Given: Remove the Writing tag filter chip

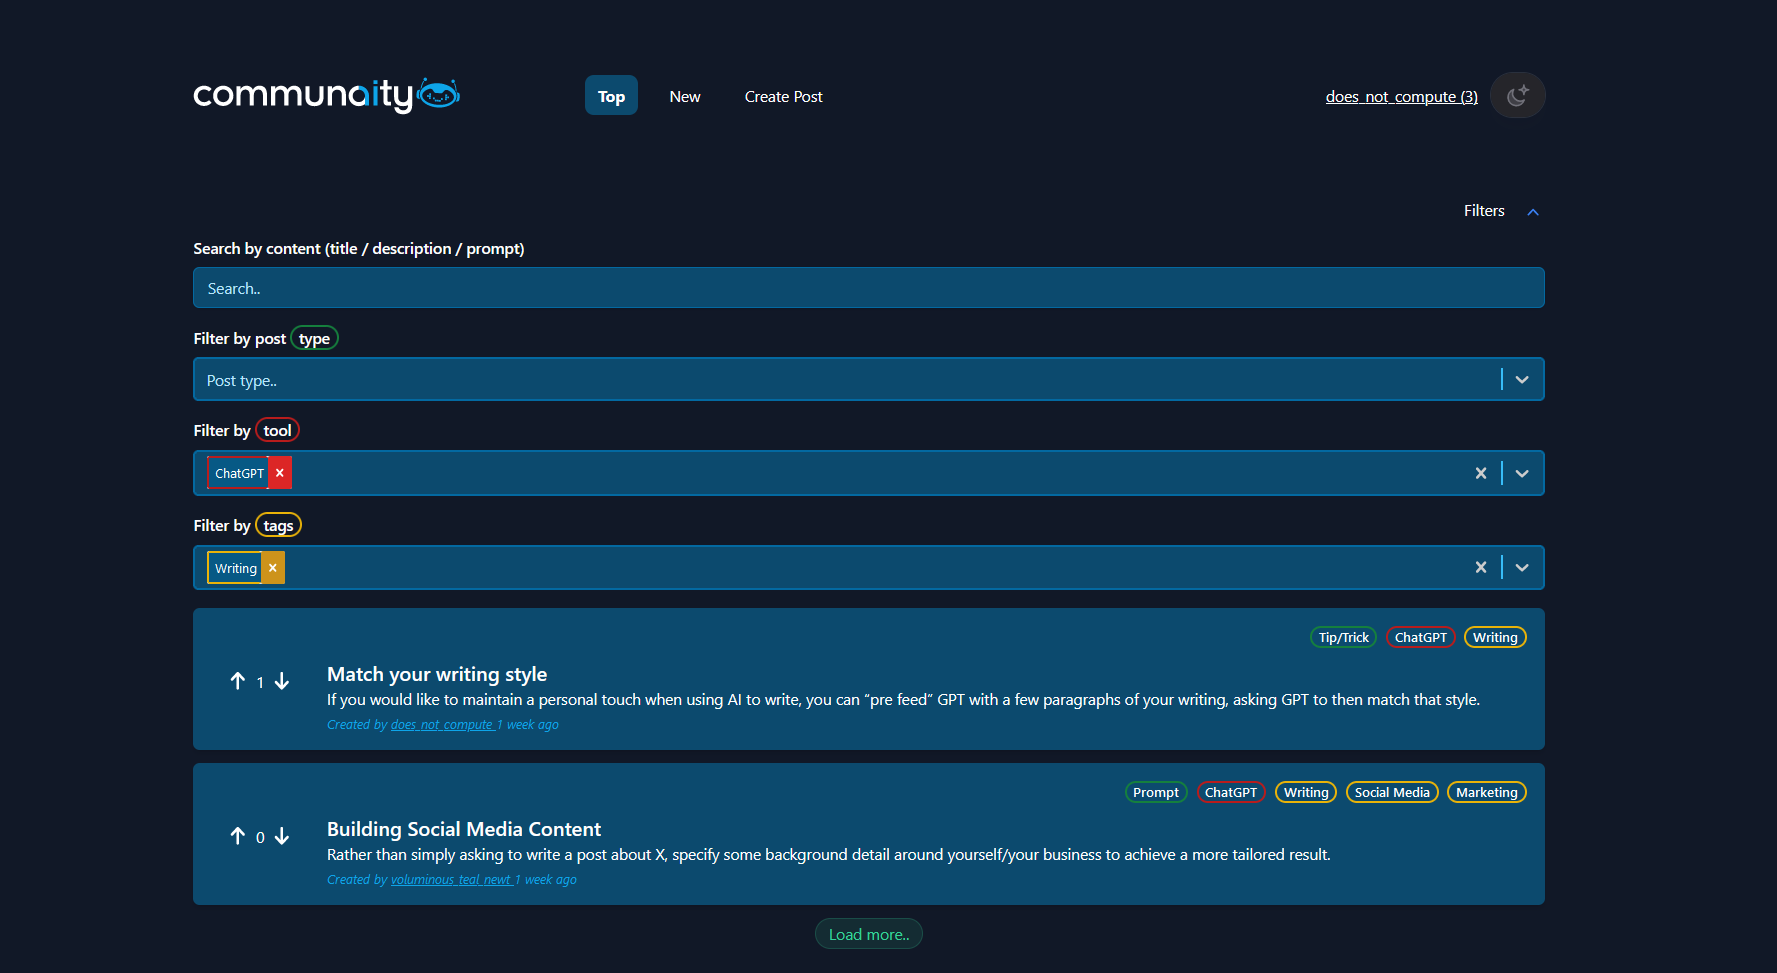Looking at the screenshot, I should click(x=273, y=568).
